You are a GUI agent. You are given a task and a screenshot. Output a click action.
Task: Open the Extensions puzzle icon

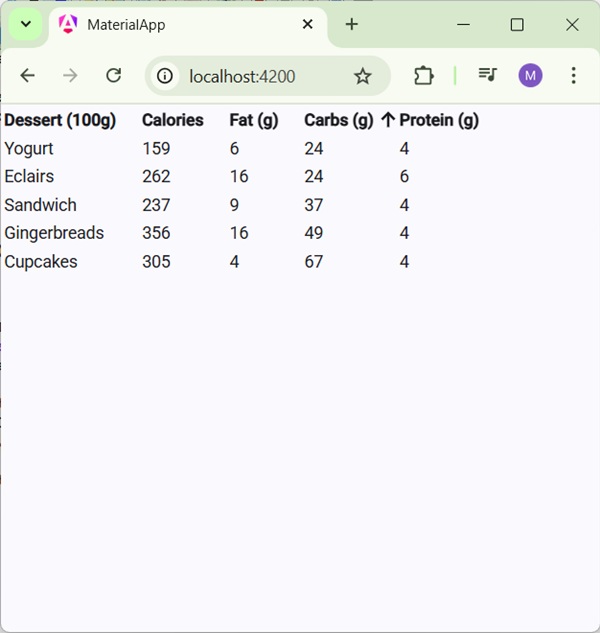tap(423, 76)
